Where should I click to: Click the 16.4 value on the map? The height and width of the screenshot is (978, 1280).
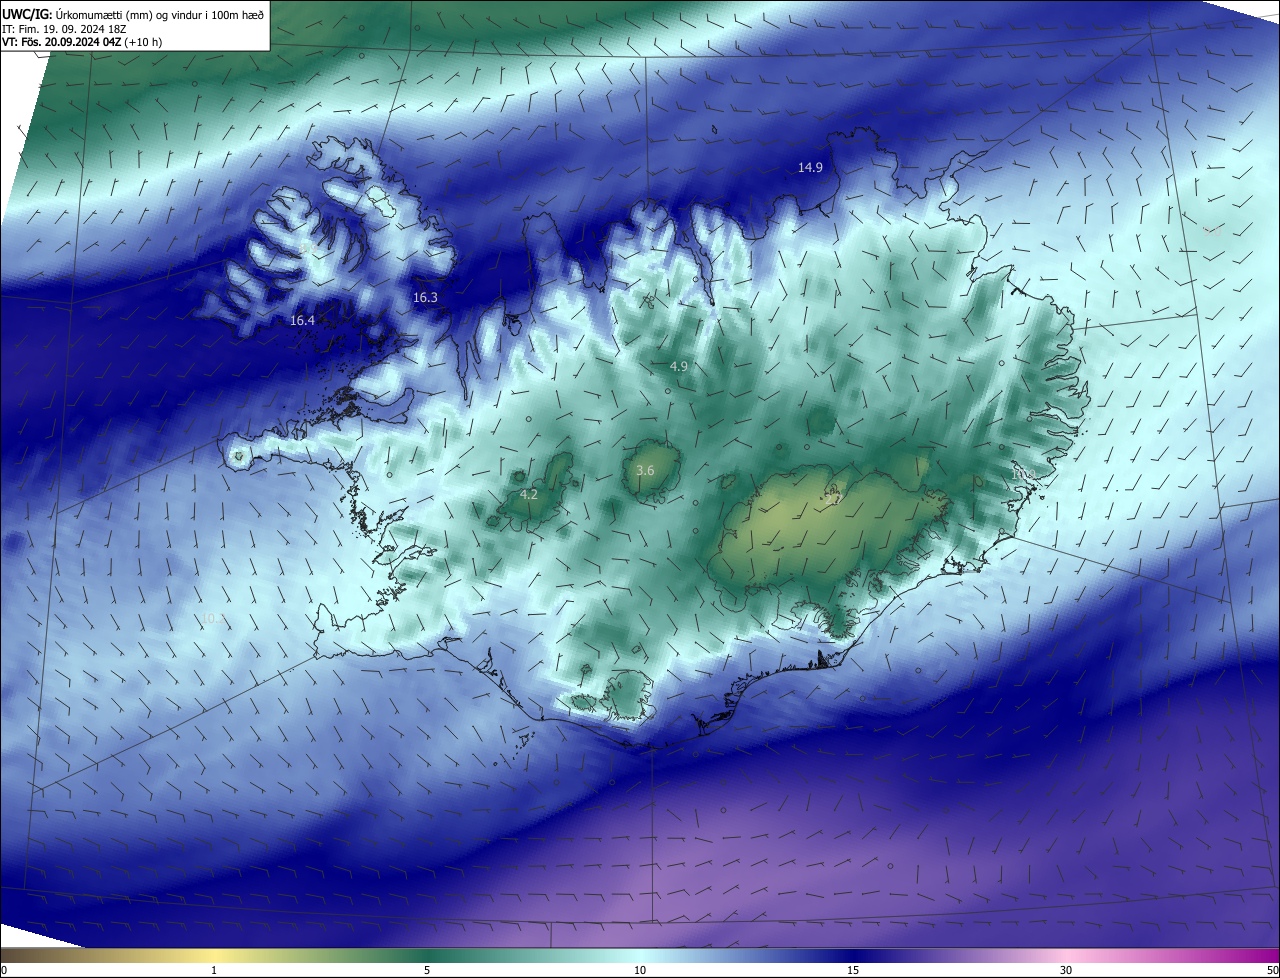302,320
